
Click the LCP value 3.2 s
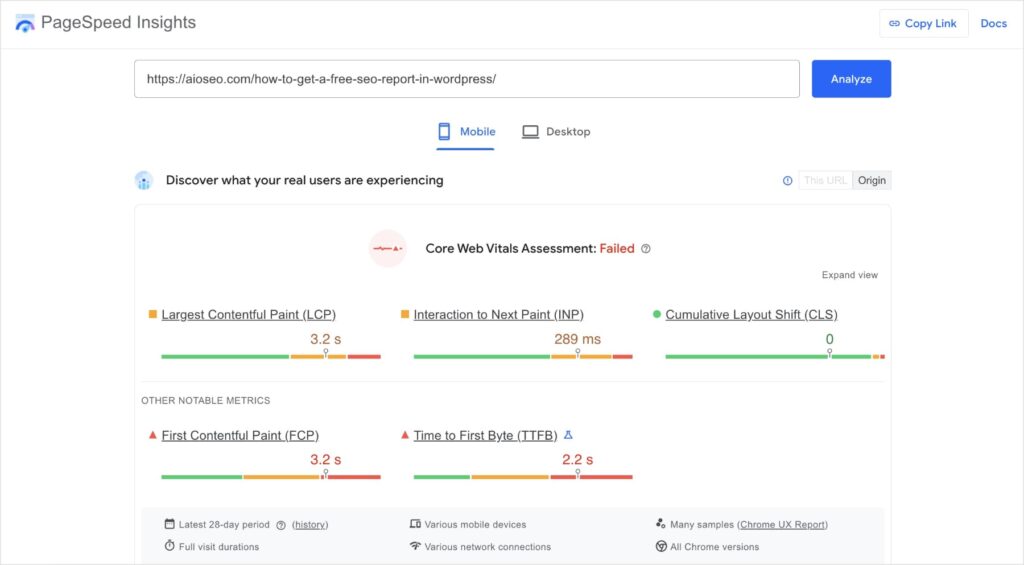[x=325, y=339]
